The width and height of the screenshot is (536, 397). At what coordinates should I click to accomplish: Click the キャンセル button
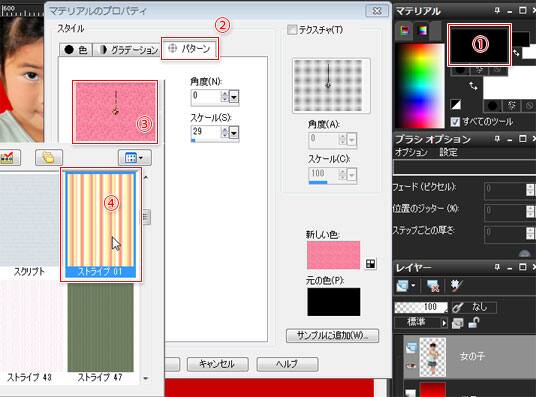tap(217, 364)
